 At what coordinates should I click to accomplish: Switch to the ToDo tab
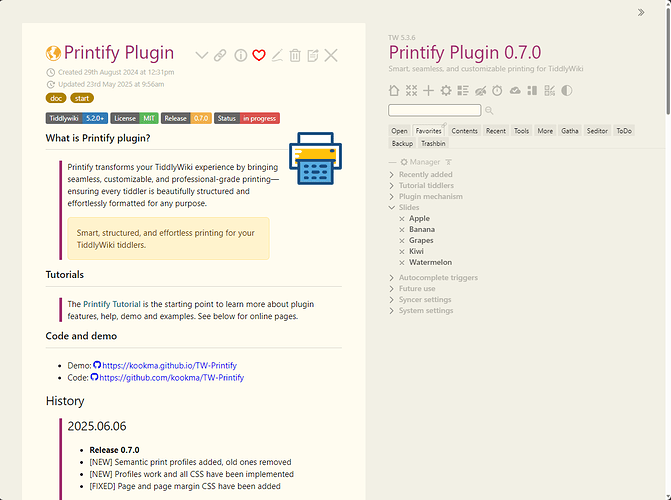point(624,131)
